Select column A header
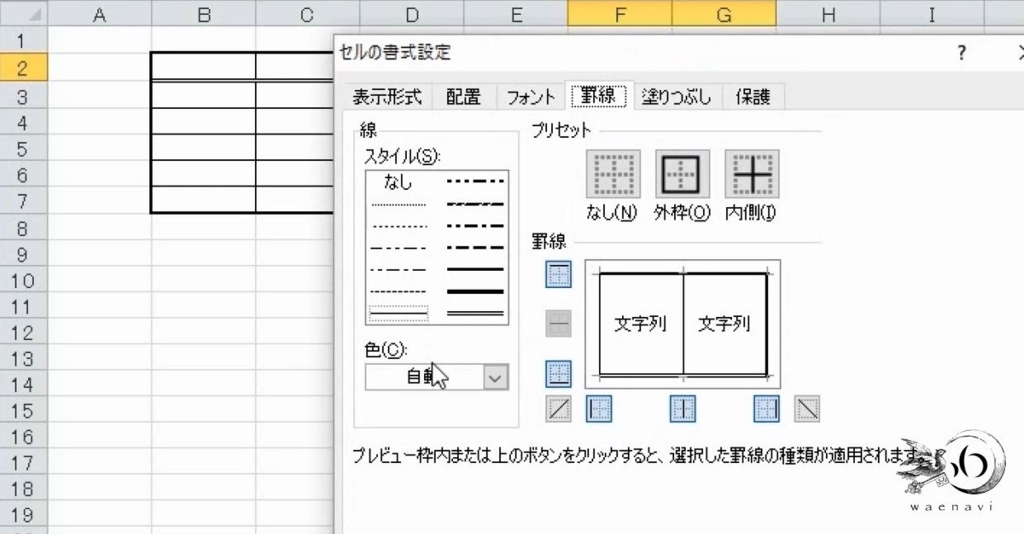Viewport: 1024px width, 534px height. [x=99, y=14]
